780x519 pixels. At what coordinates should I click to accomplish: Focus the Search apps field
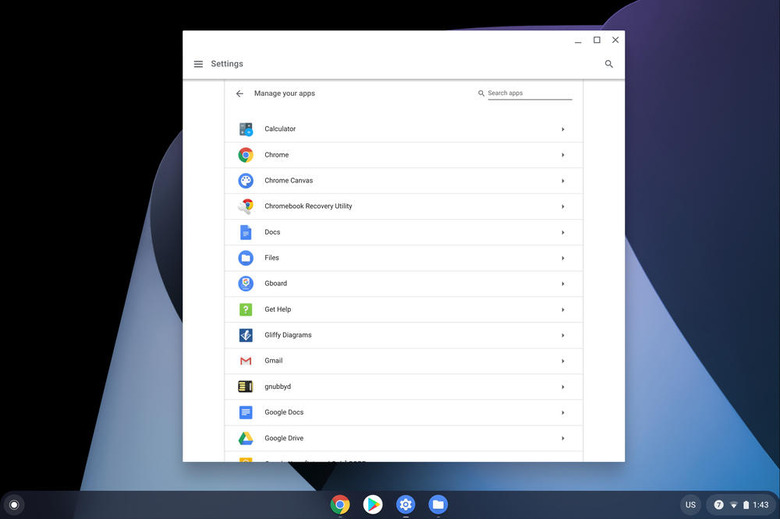point(529,93)
